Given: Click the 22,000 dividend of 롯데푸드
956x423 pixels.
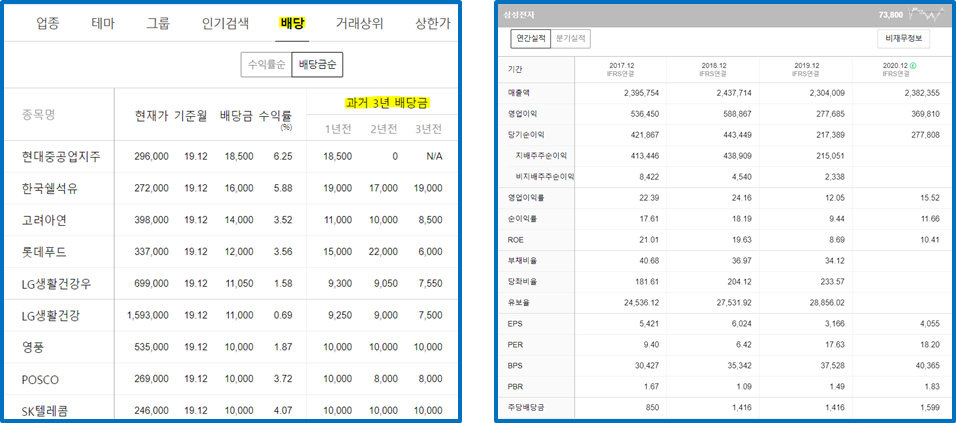Looking at the screenshot, I should click(383, 252).
